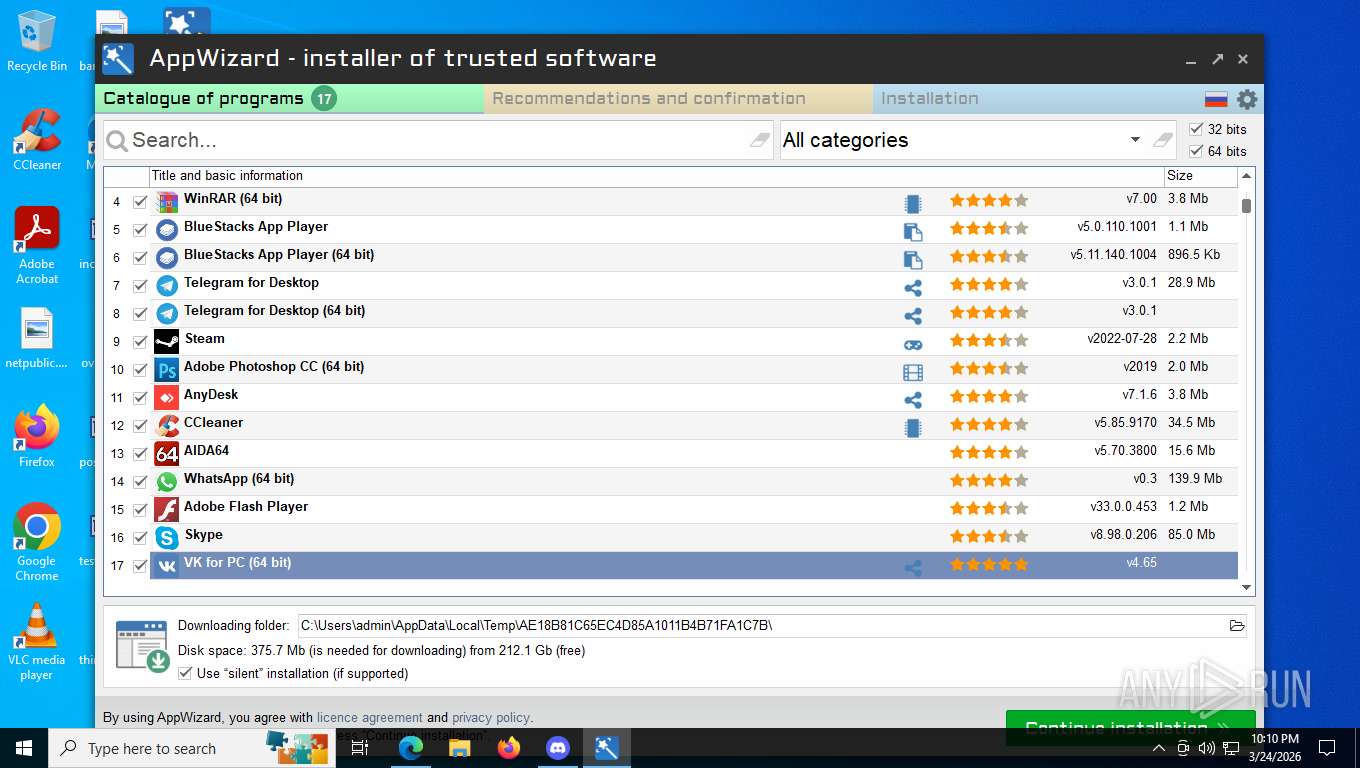Image resolution: width=1360 pixels, height=768 pixels.
Task: Click the downloading folder path field
Action: point(762,626)
